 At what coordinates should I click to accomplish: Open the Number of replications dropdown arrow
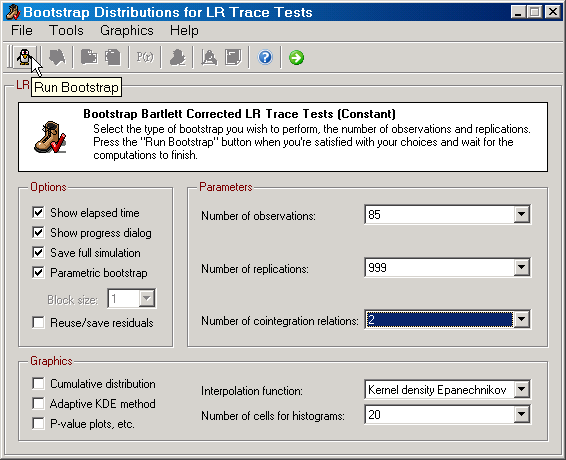point(522,268)
